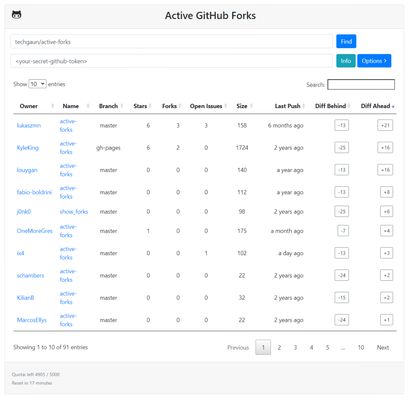This screenshot has height=400, width=408.
Task: Sort by the Stars column header
Action: coord(140,106)
